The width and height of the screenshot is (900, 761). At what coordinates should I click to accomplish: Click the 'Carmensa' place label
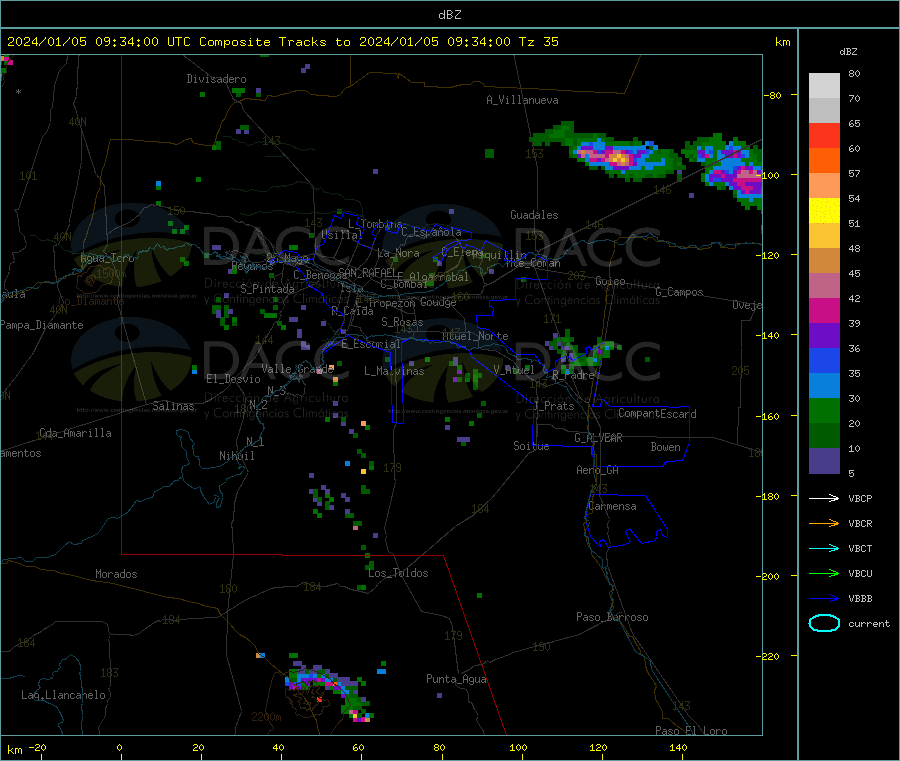pyautogui.click(x=612, y=506)
